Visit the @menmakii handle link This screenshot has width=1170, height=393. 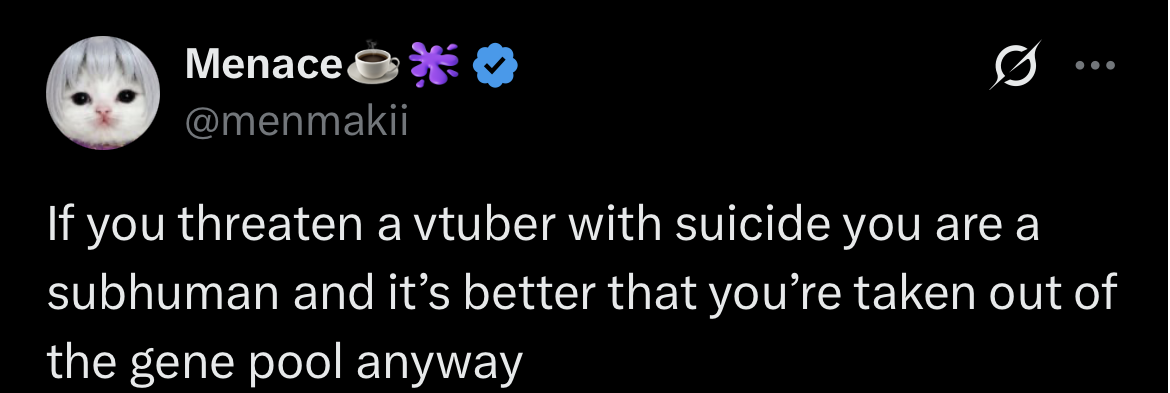pyautogui.click(x=296, y=121)
